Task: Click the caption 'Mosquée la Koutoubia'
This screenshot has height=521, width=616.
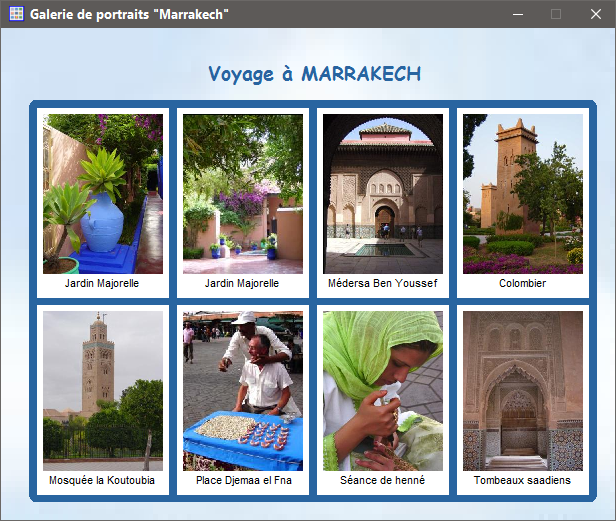Action: pyautogui.click(x=102, y=481)
